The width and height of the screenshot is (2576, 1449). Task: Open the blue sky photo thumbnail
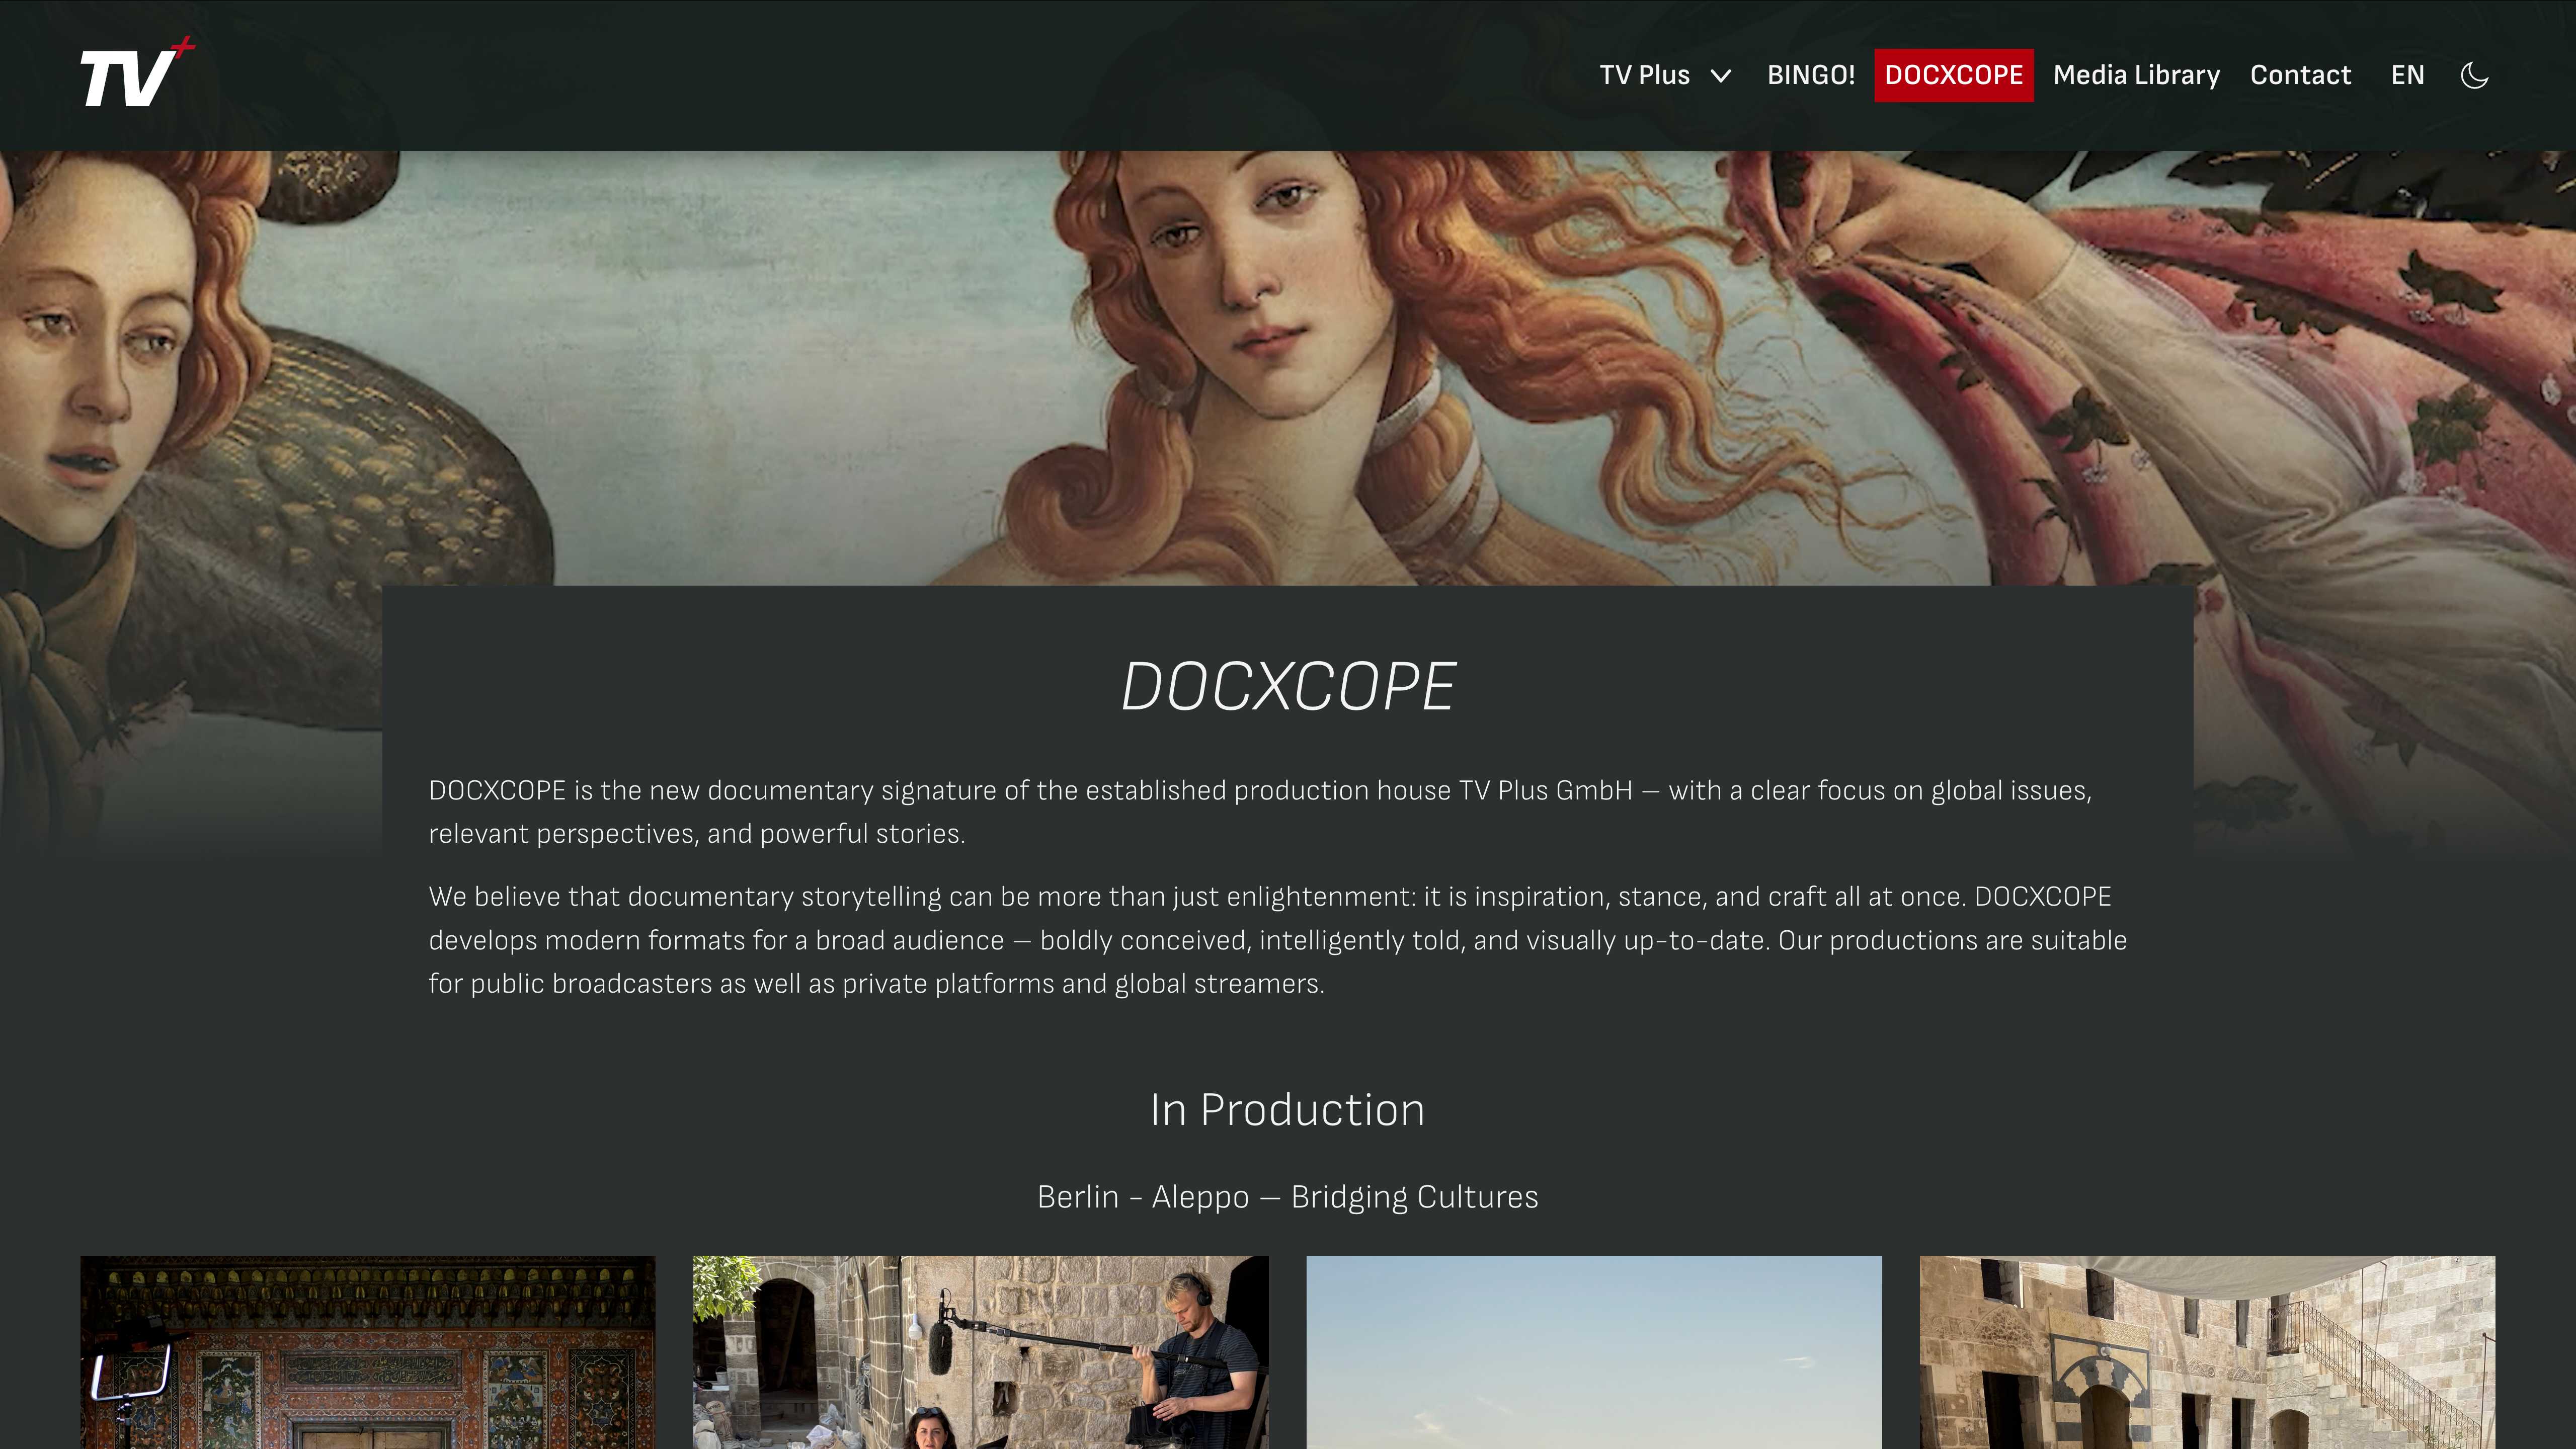(1594, 1352)
